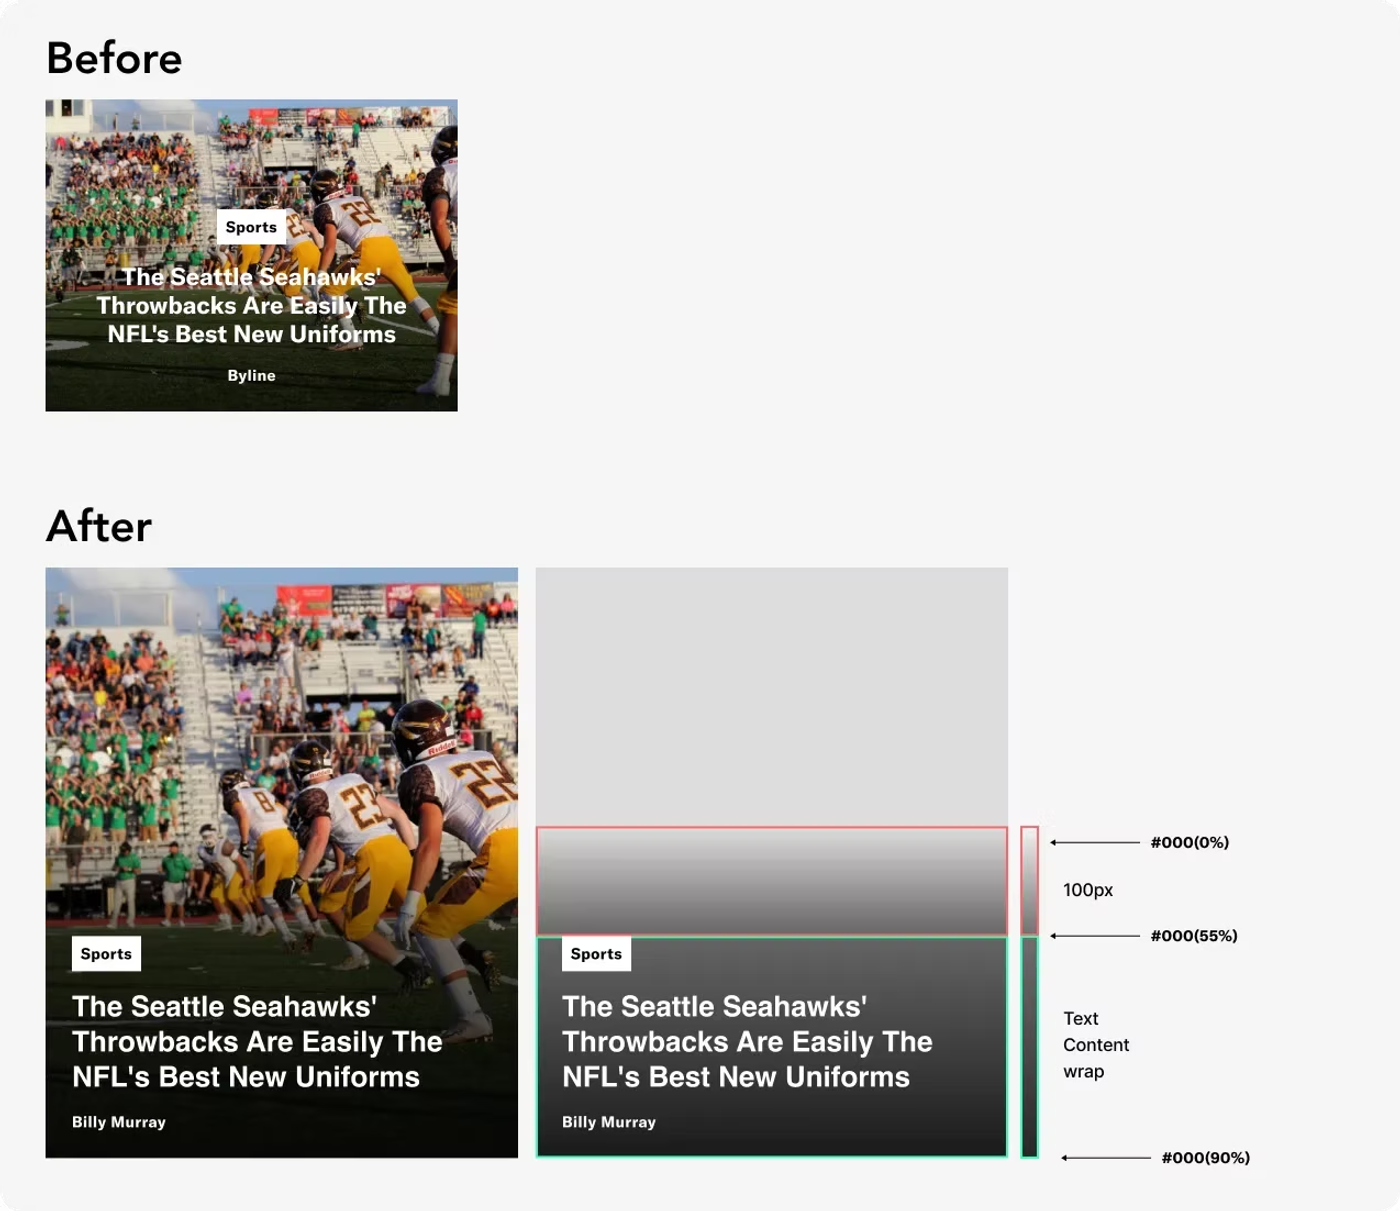The width and height of the screenshot is (1400, 1211).
Task: Open the headline on the After photo card
Action: (257, 1041)
